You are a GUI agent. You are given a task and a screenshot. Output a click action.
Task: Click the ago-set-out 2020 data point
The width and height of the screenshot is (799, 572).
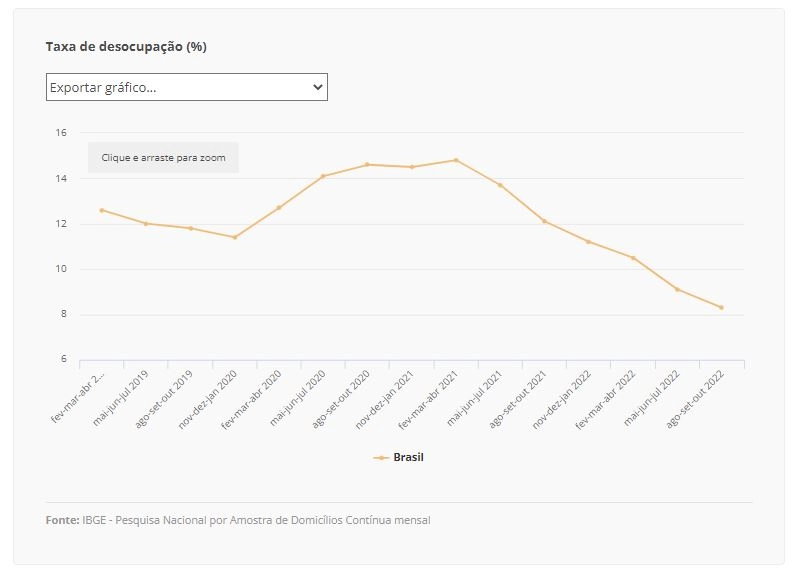click(367, 165)
